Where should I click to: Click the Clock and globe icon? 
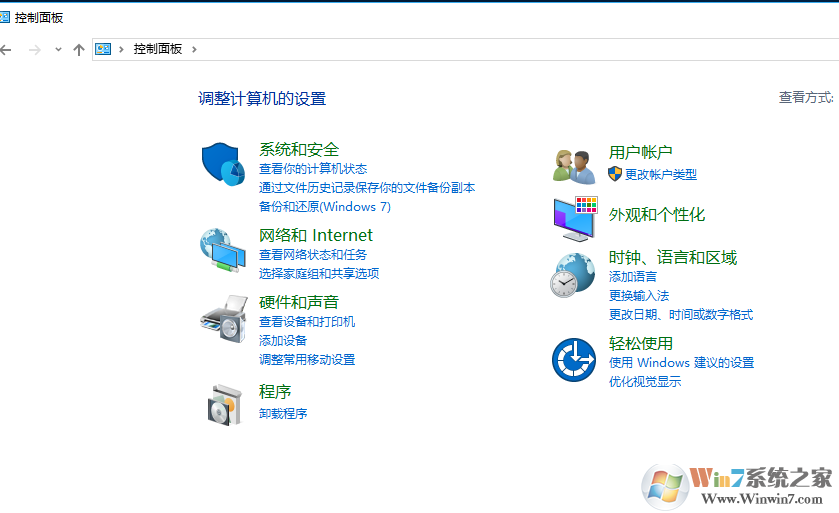point(573,275)
